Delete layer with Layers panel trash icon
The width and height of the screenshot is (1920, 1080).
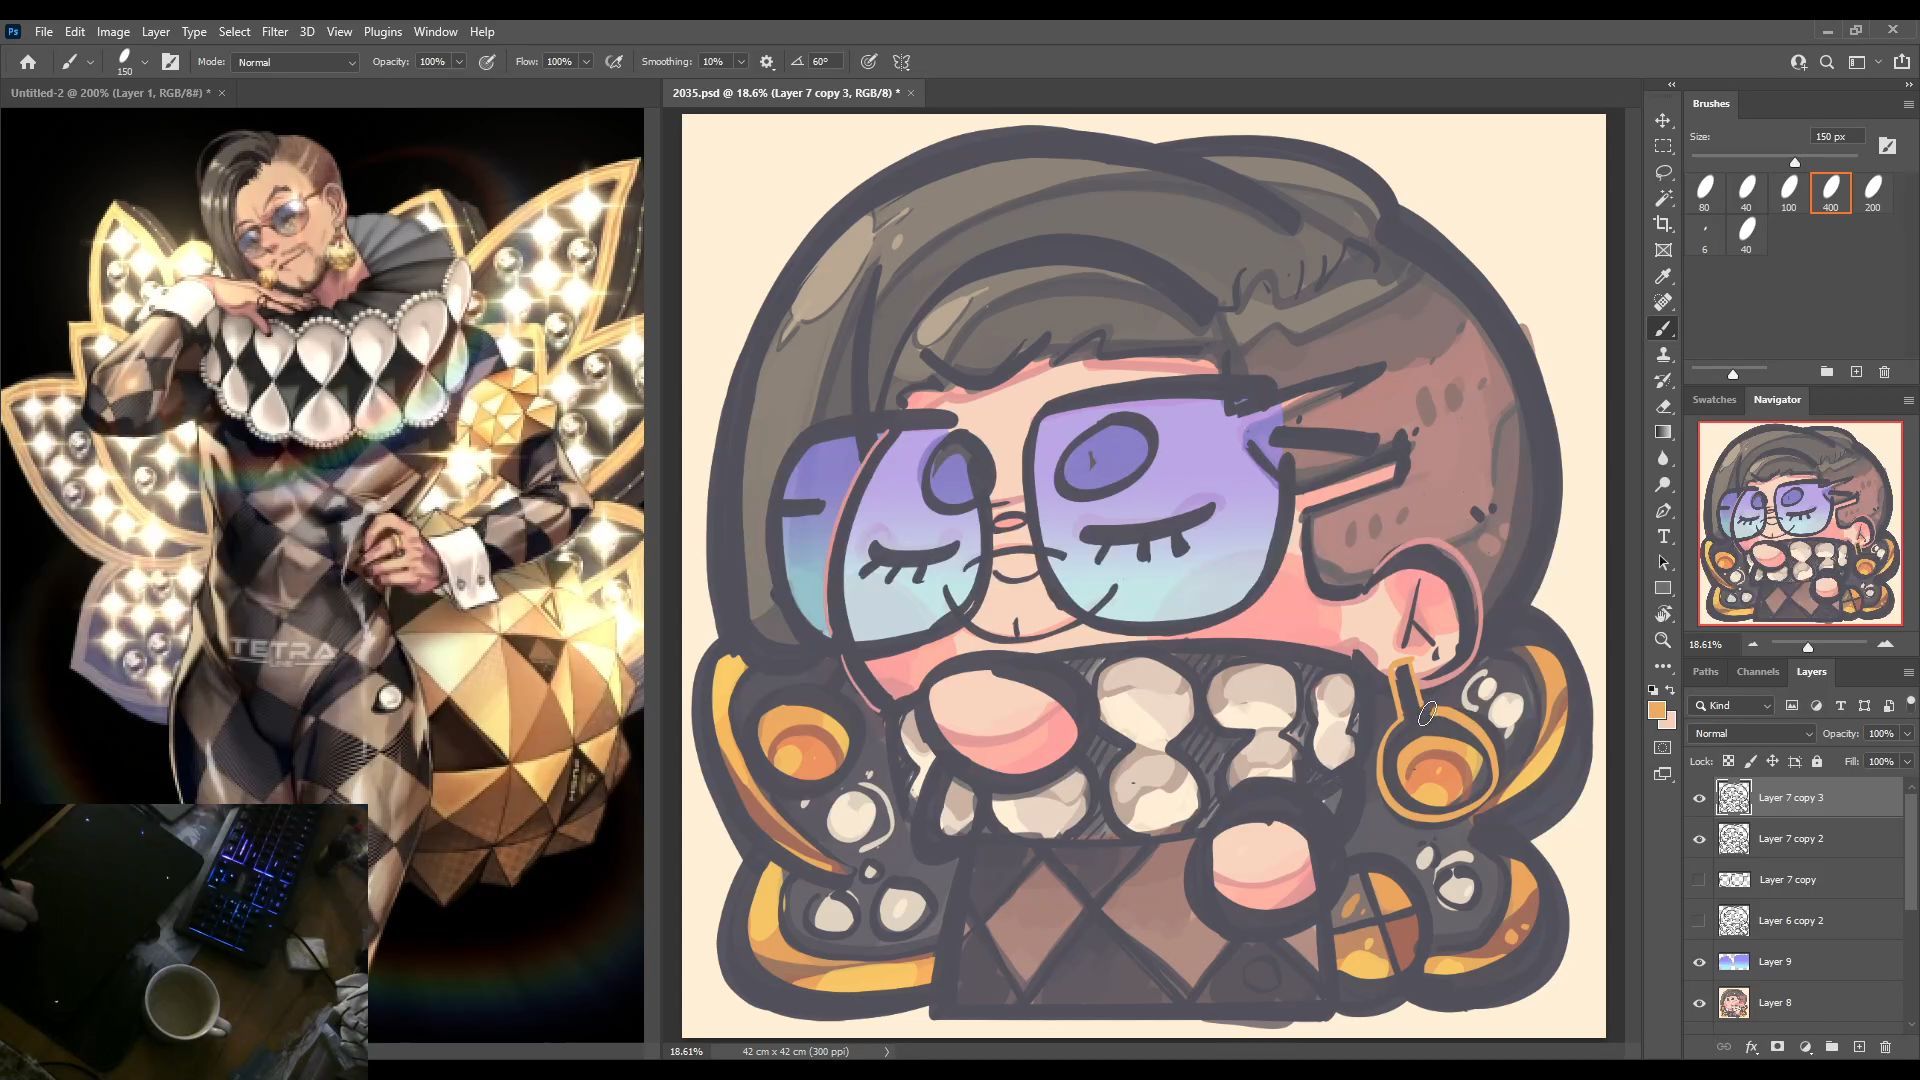(x=1885, y=1047)
